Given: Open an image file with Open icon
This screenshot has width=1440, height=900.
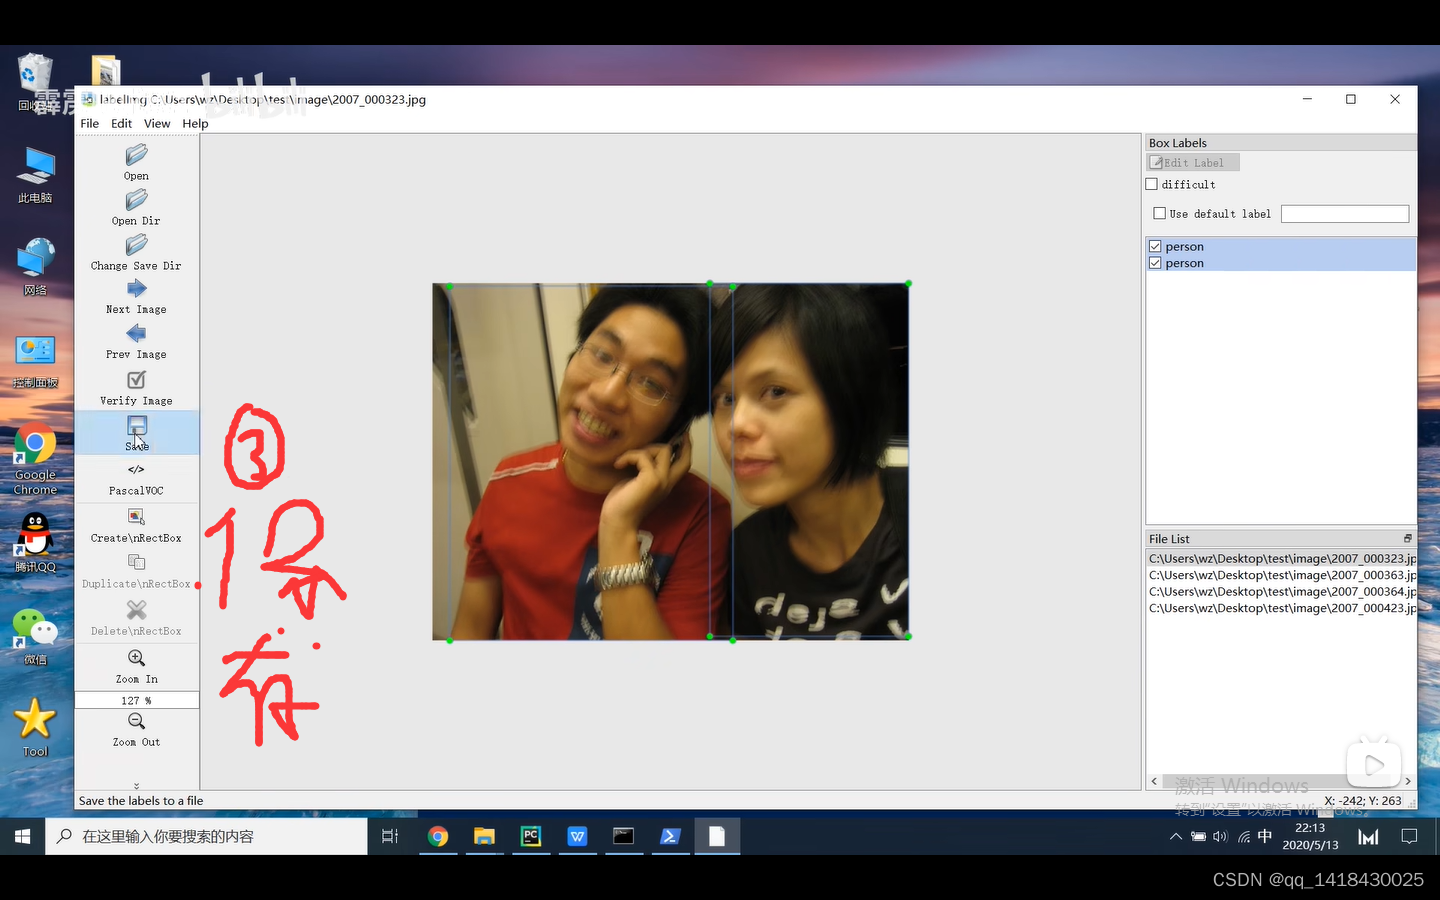Looking at the screenshot, I should tap(136, 155).
